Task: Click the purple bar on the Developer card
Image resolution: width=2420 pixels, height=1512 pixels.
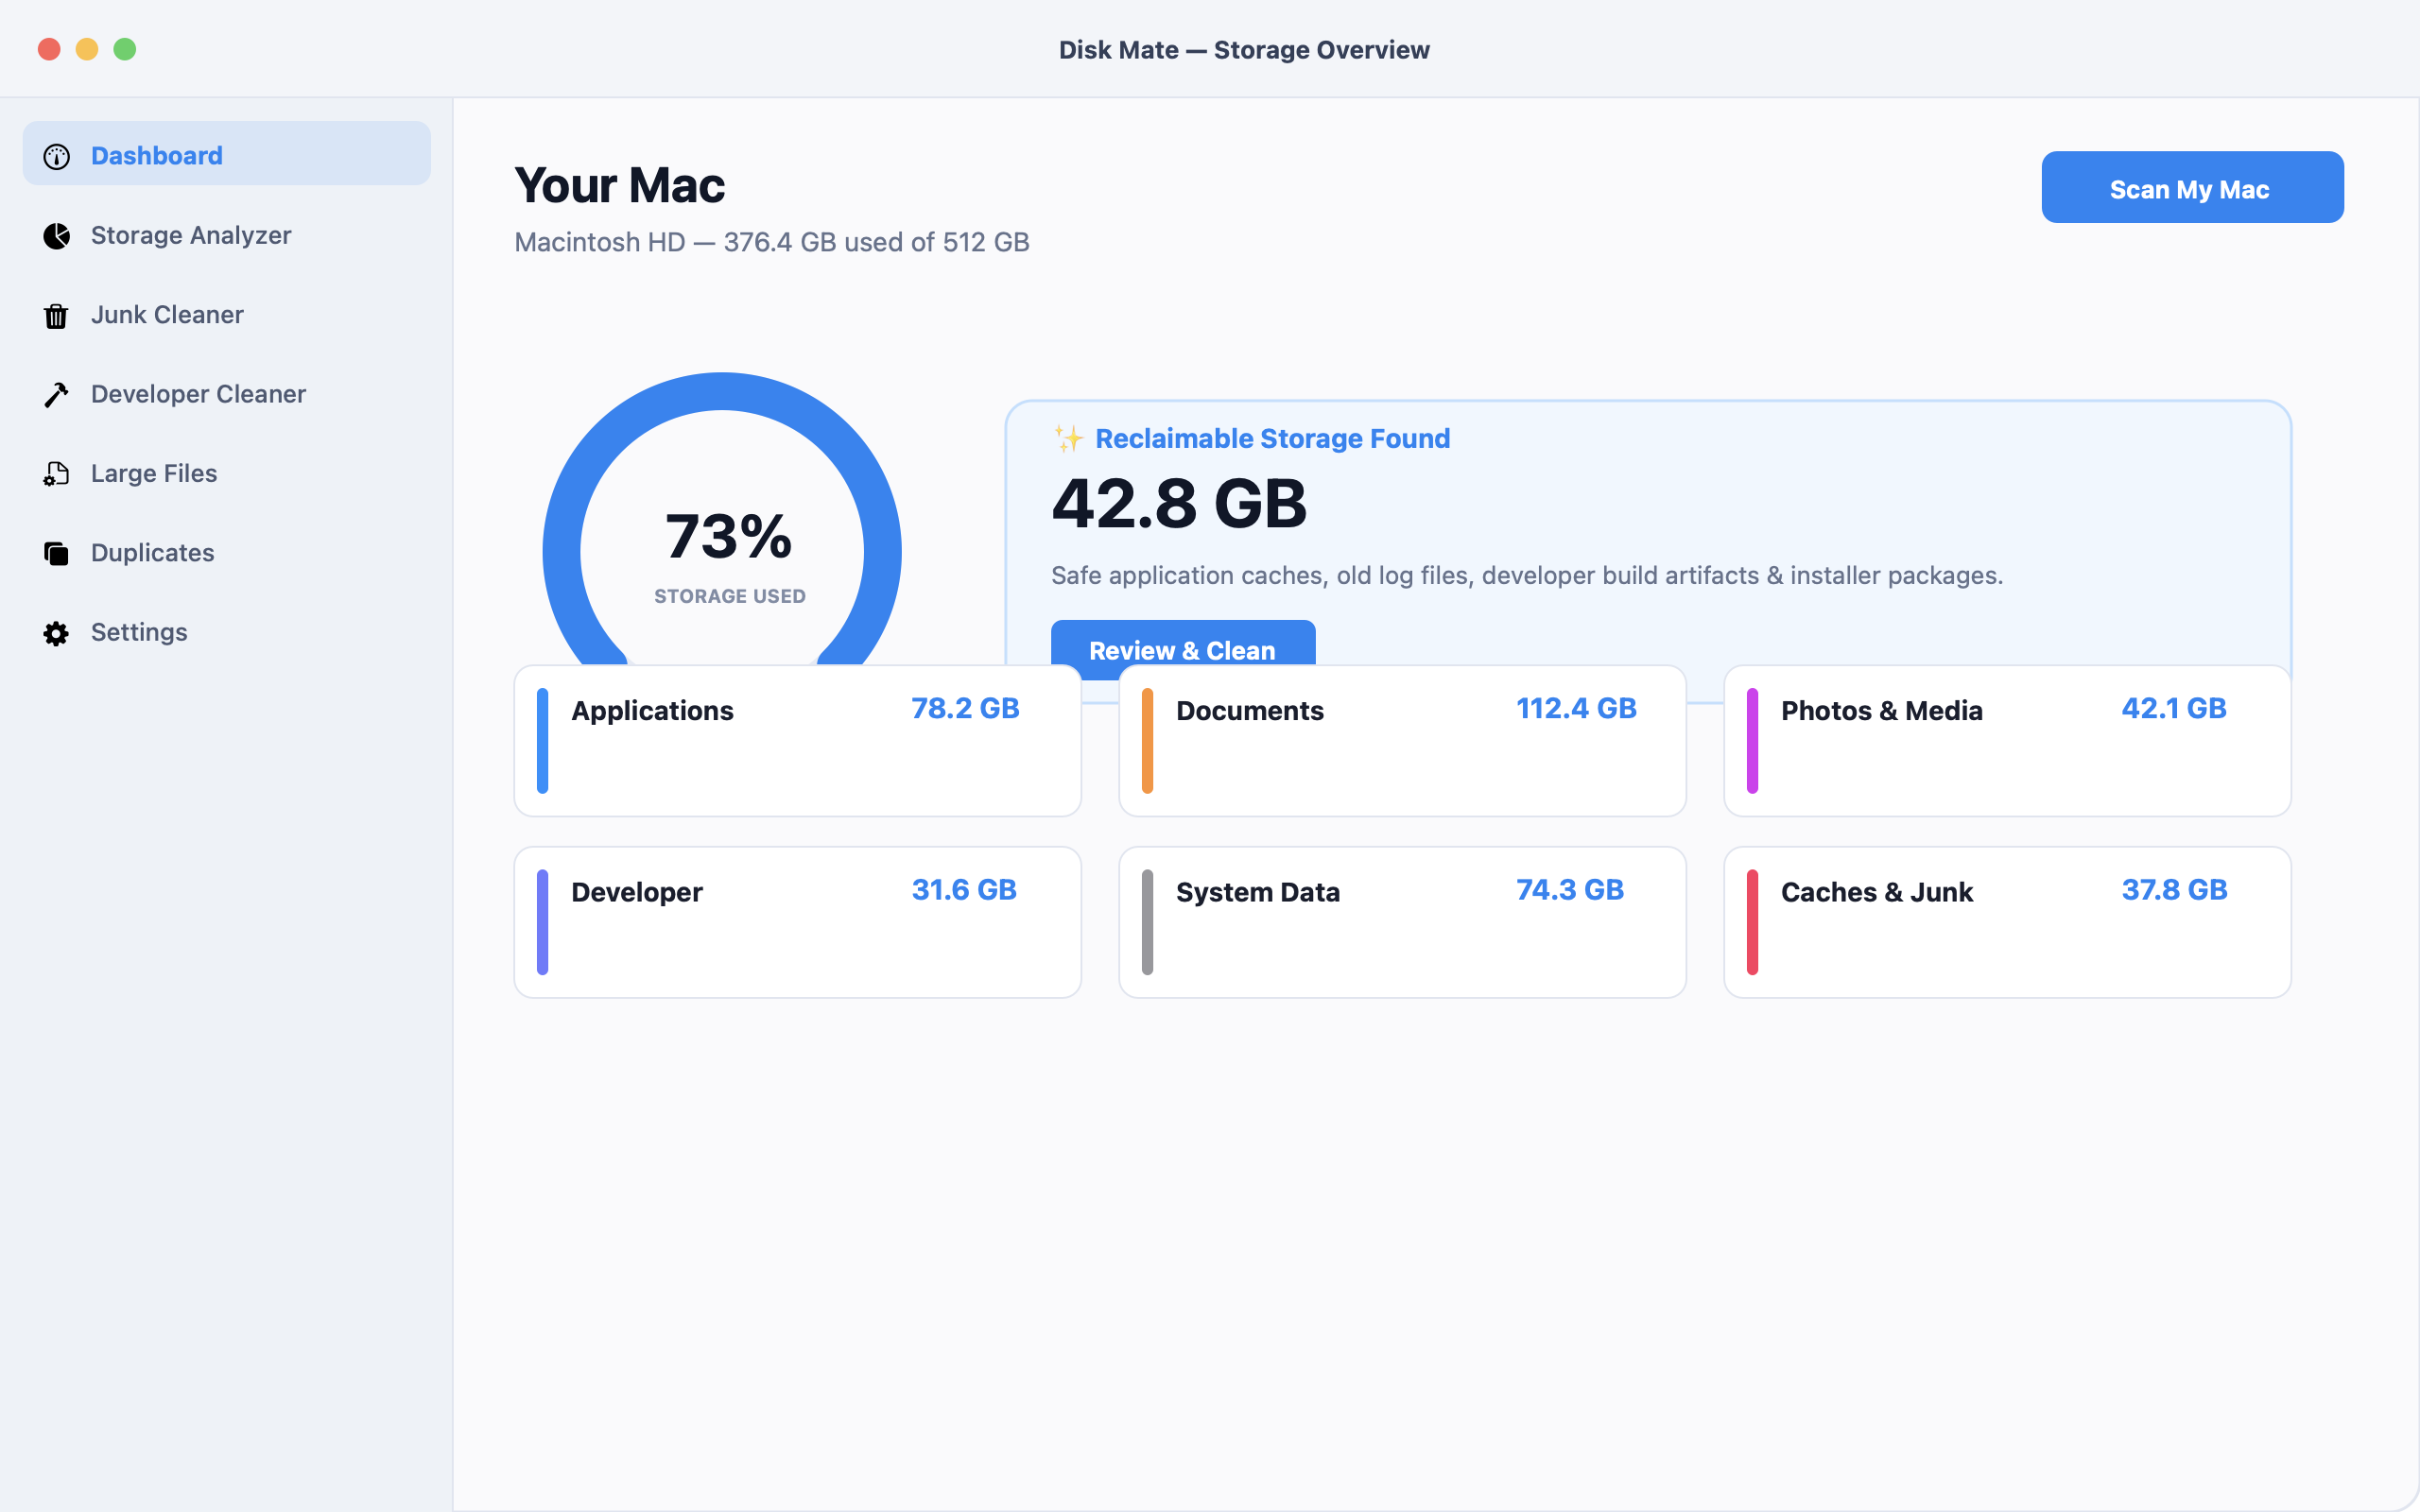Action: 542,922
